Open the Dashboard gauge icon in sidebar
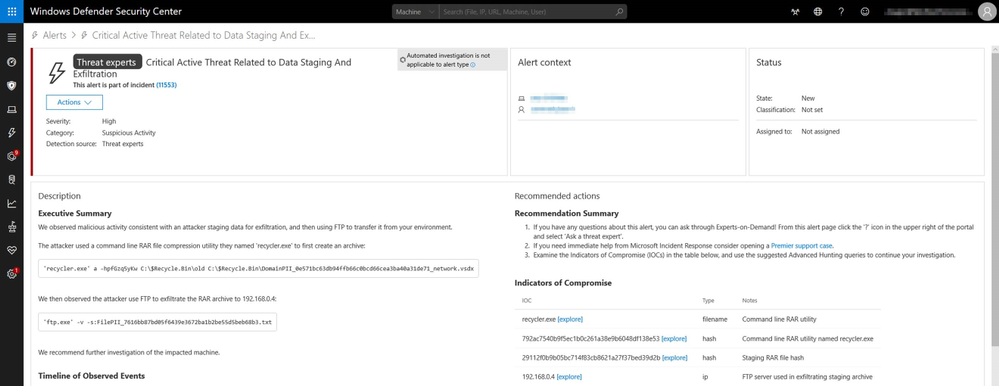The image size is (999, 386). [11, 62]
